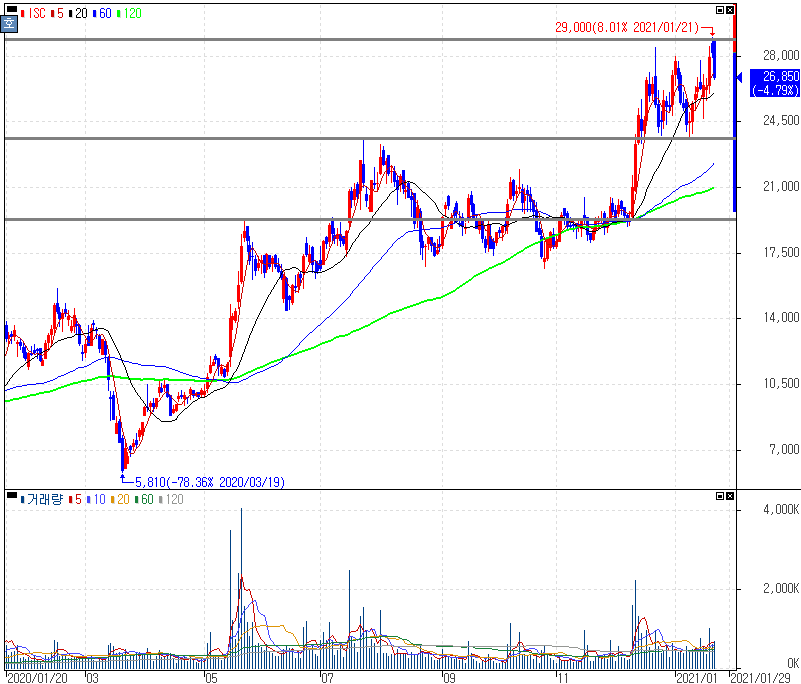The height and width of the screenshot is (684, 801).
Task: Click the 14,000 price axis label
Action: pos(781,318)
